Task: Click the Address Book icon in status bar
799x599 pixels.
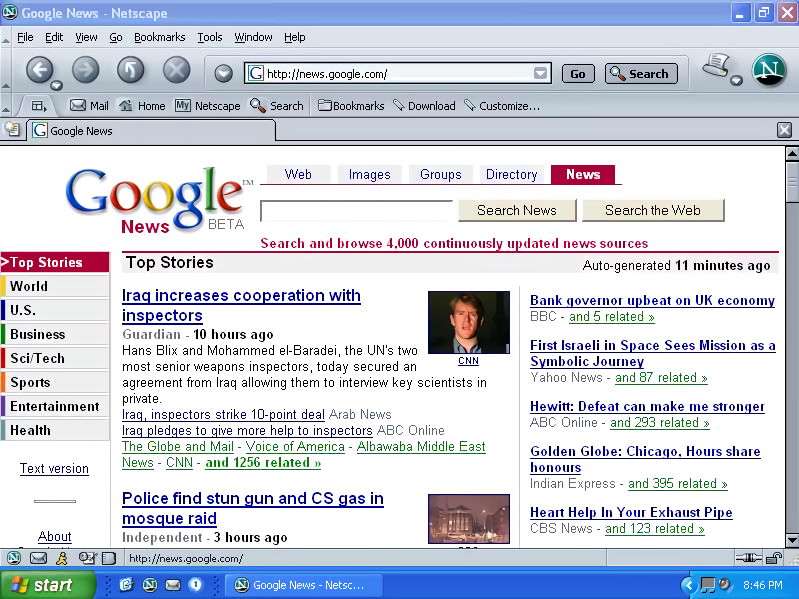Action: 109,558
